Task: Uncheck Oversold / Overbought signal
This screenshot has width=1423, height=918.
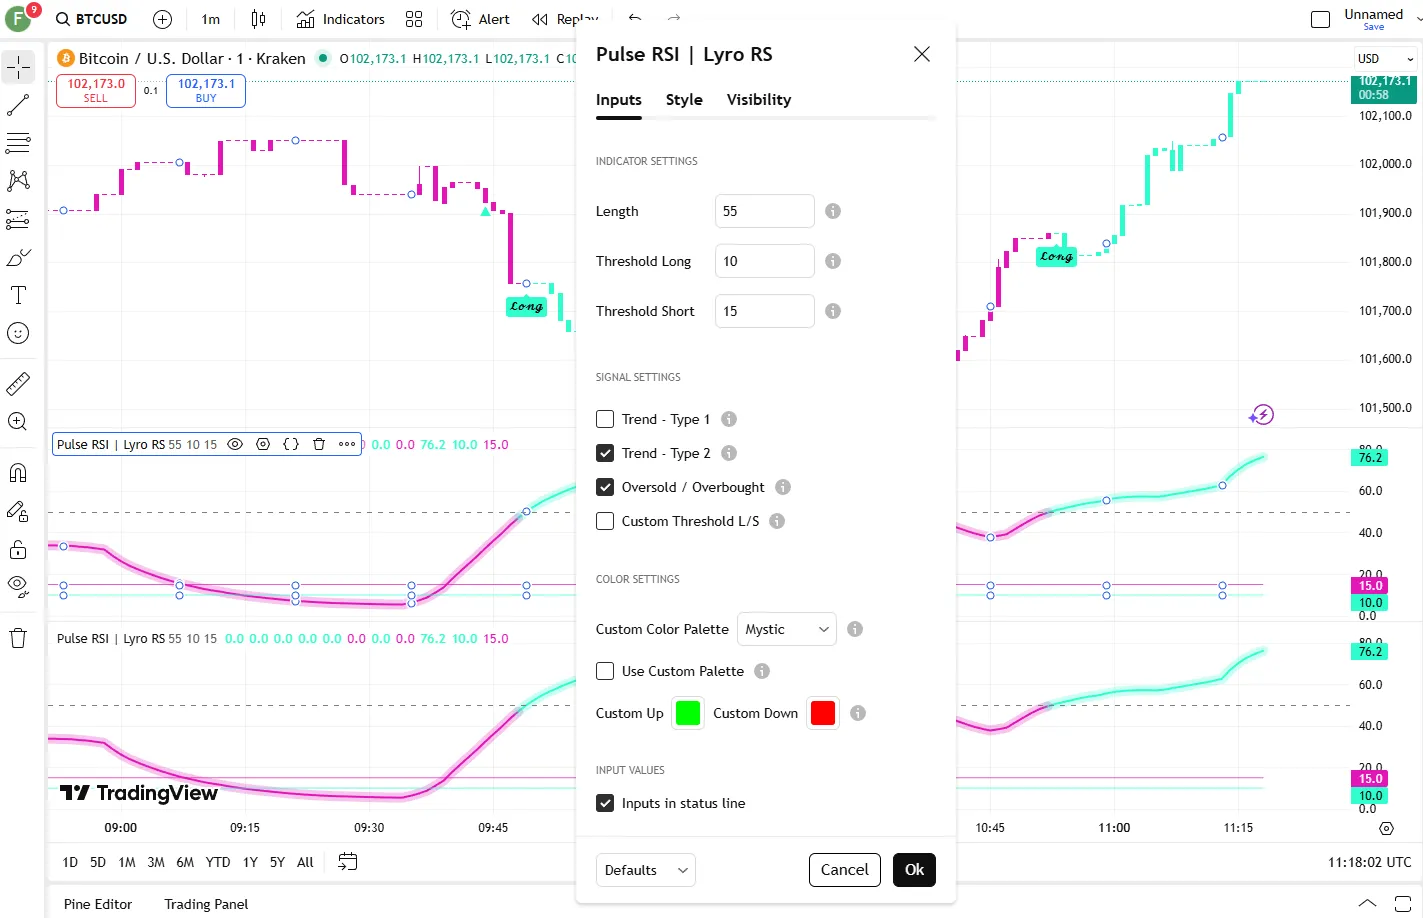Action: click(x=605, y=487)
